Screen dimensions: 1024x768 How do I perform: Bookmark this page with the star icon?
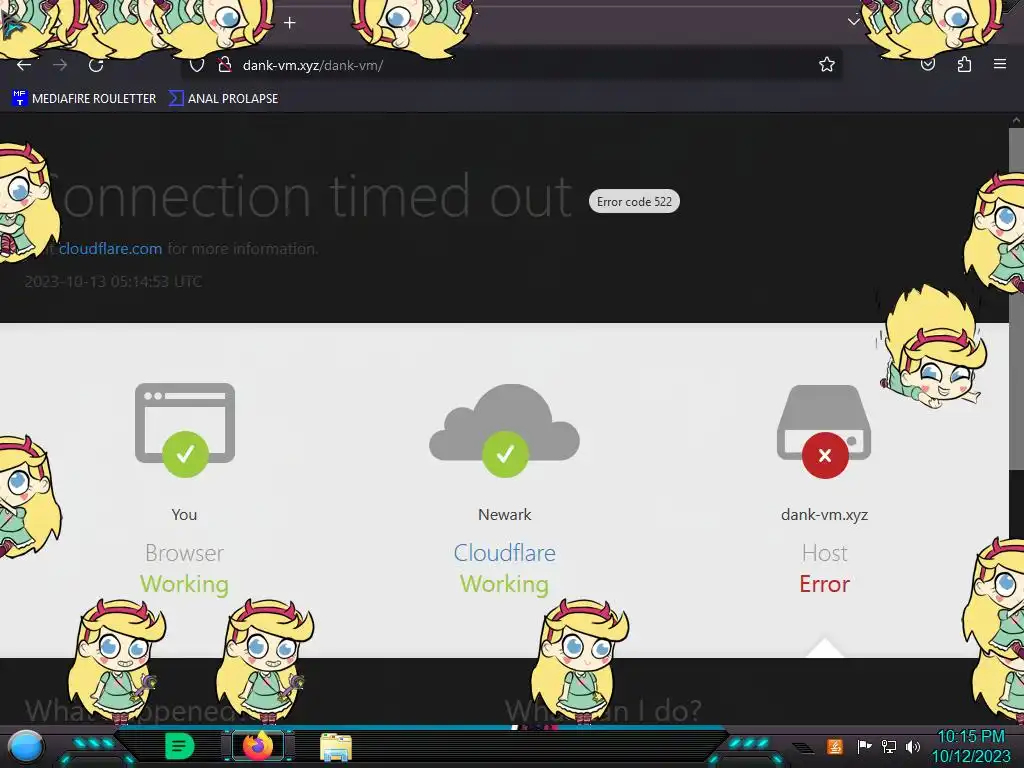[x=827, y=64]
